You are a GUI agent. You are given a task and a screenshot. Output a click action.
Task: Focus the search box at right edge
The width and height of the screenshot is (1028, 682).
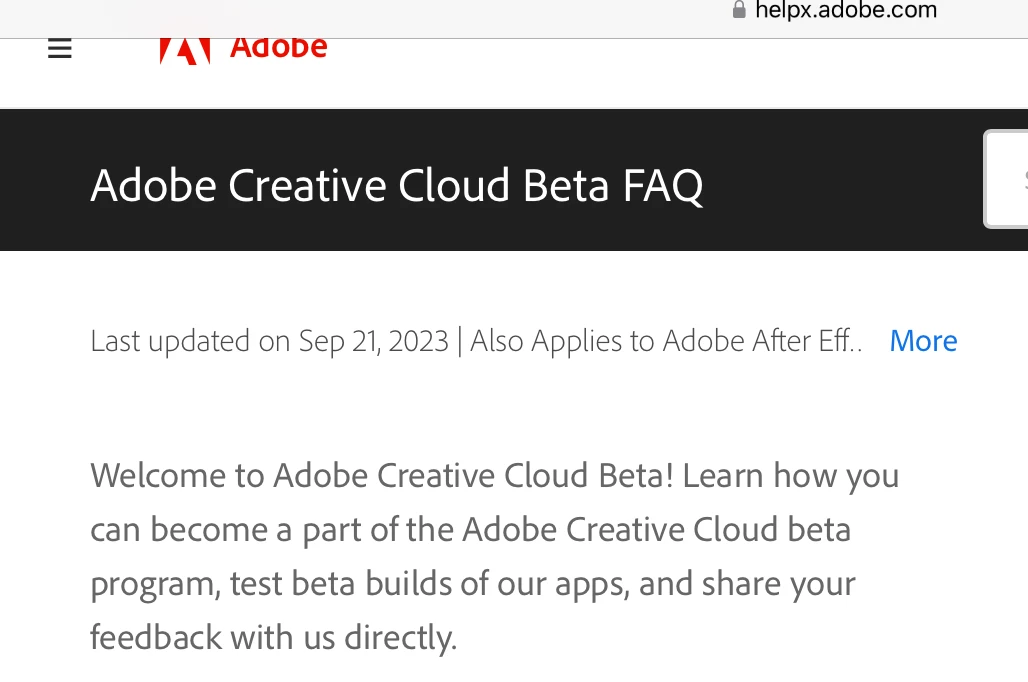[x=1008, y=180]
